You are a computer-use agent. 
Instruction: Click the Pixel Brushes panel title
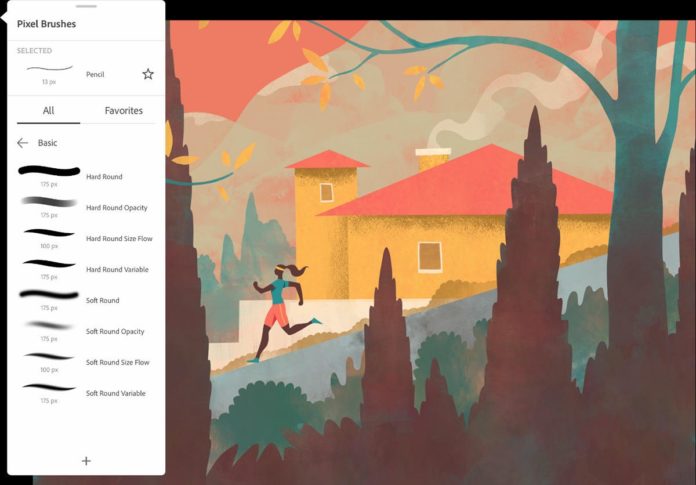(x=46, y=24)
